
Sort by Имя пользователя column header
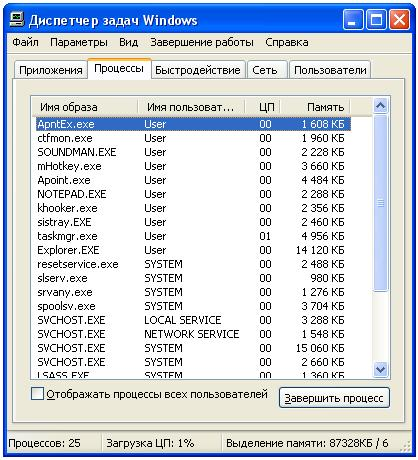(191, 107)
